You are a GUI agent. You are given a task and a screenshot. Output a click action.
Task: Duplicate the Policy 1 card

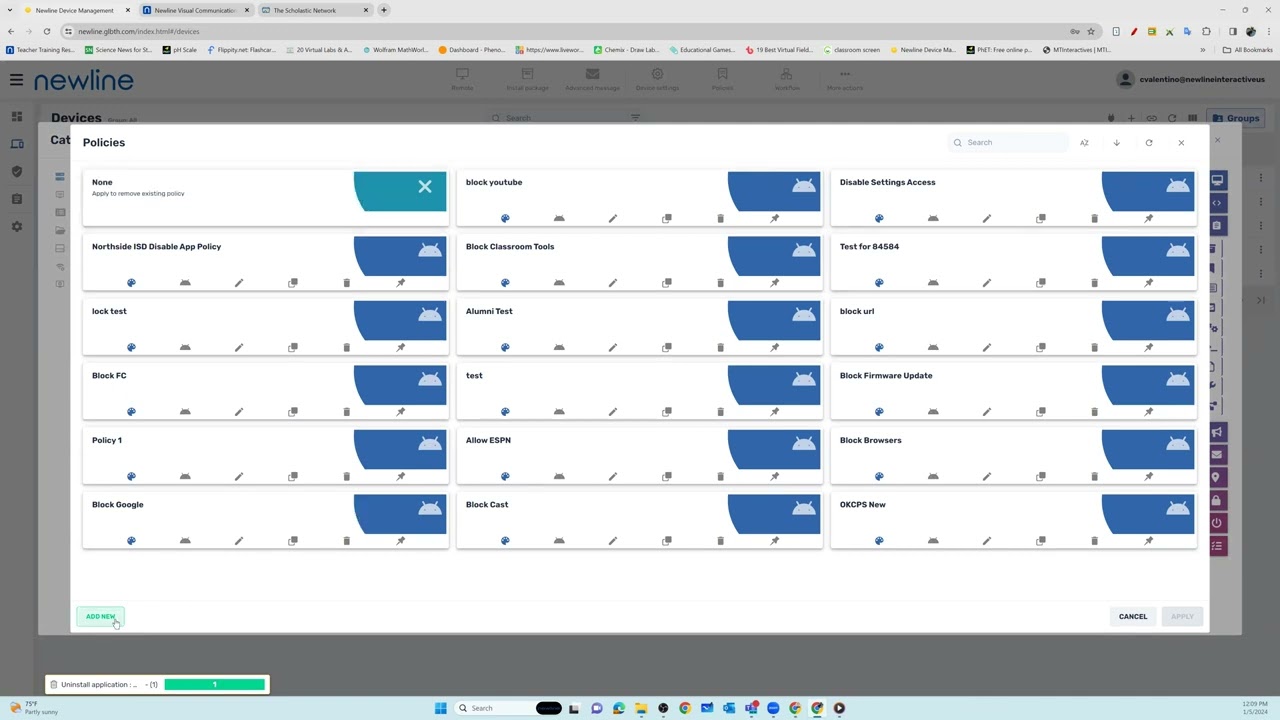point(293,476)
